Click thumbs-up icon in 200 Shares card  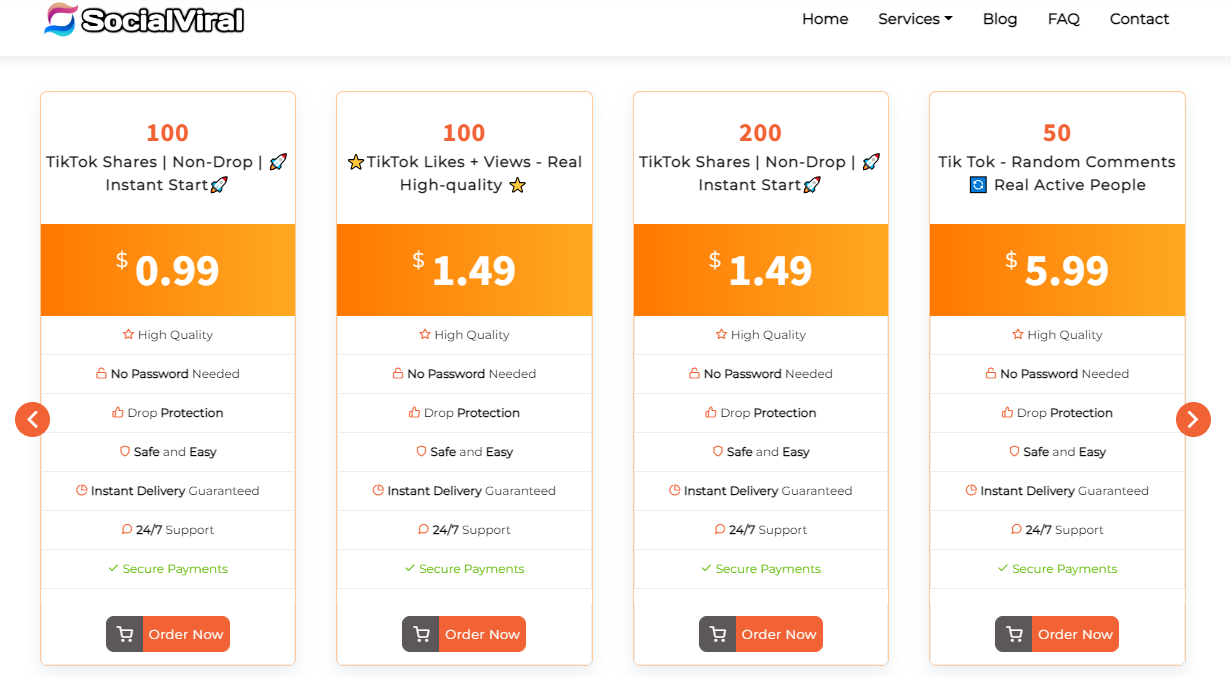point(711,413)
